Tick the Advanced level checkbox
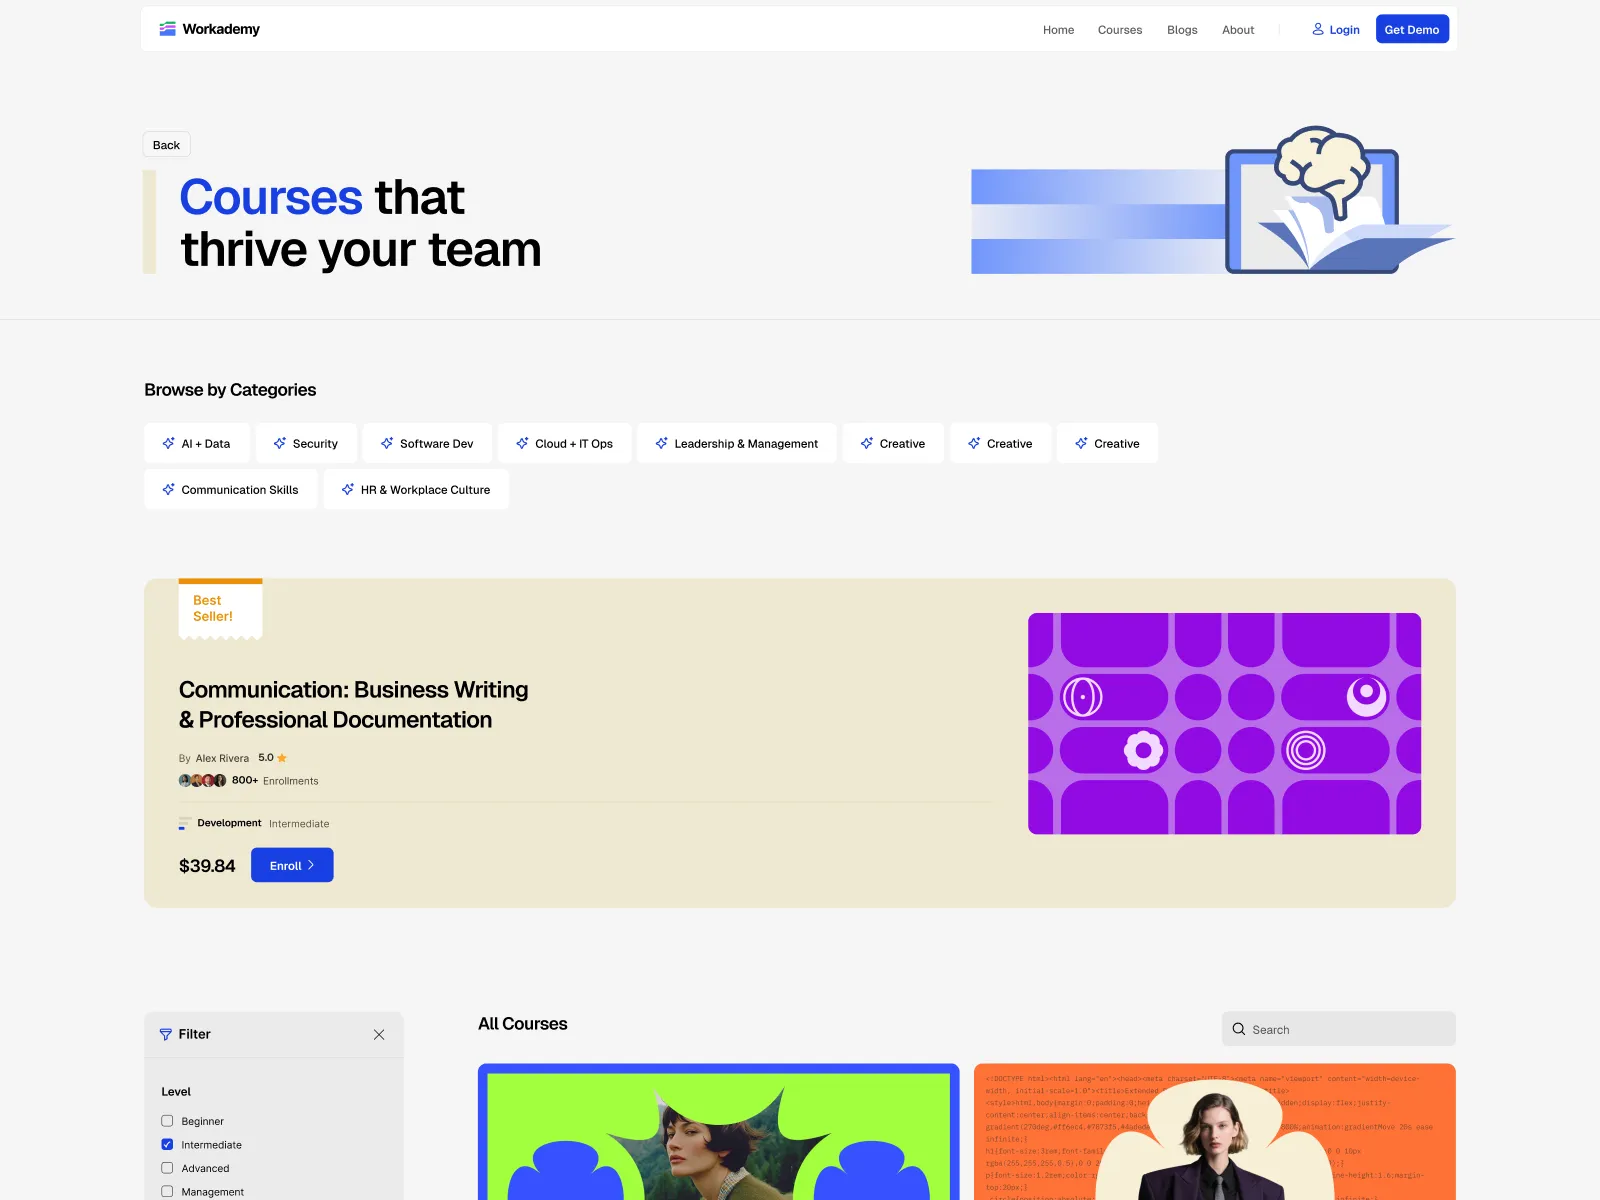The width and height of the screenshot is (1600, 1200). (x=167, y=1167)
